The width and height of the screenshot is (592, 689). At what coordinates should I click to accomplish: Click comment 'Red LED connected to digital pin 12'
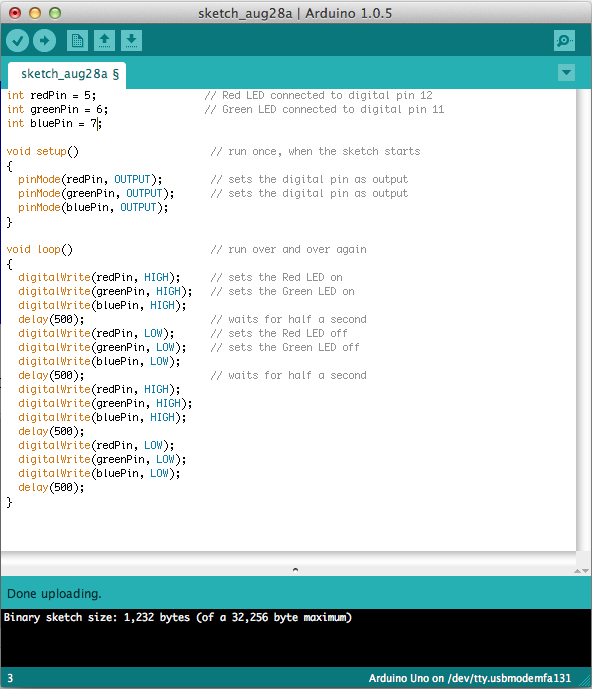318,95
